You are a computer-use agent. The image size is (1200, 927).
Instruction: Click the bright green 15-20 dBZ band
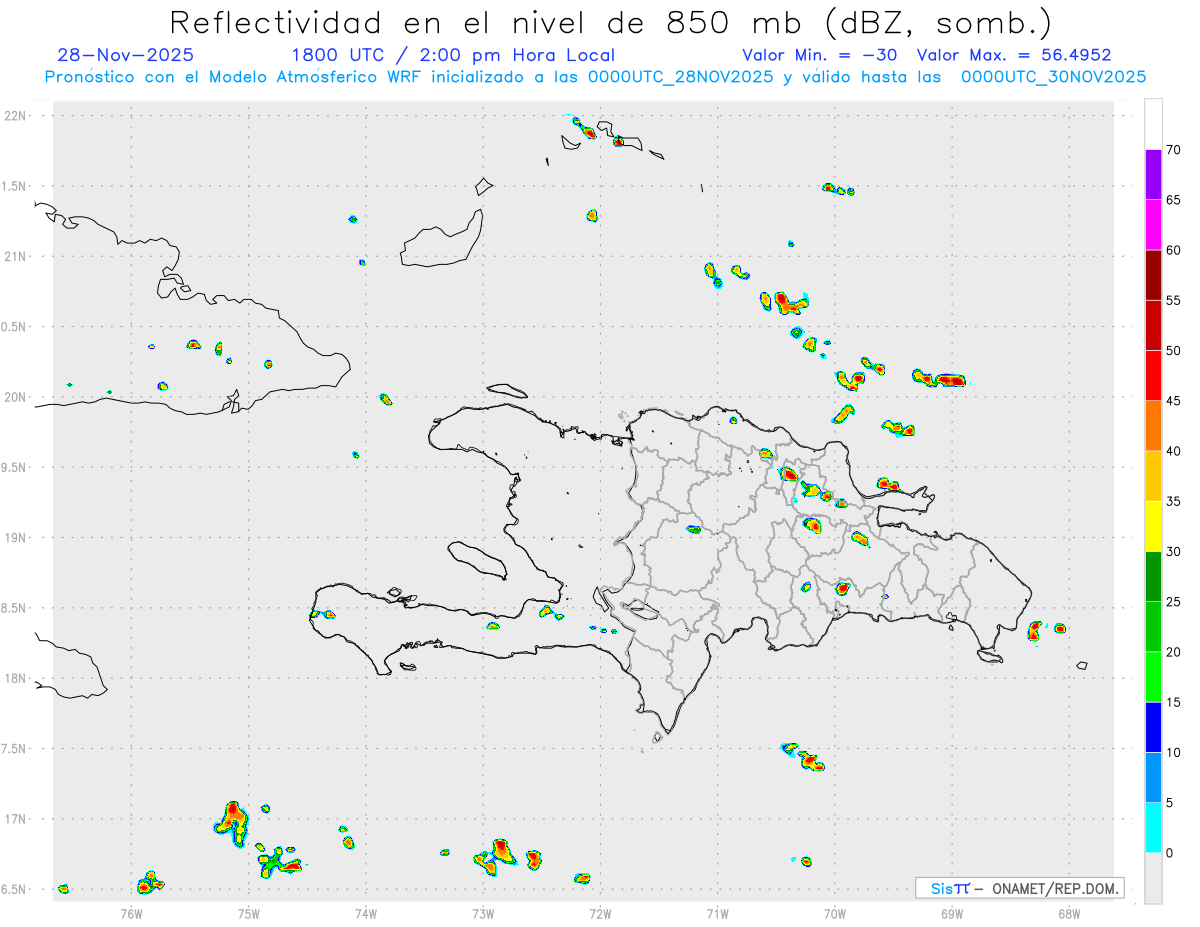(1153, 678)
